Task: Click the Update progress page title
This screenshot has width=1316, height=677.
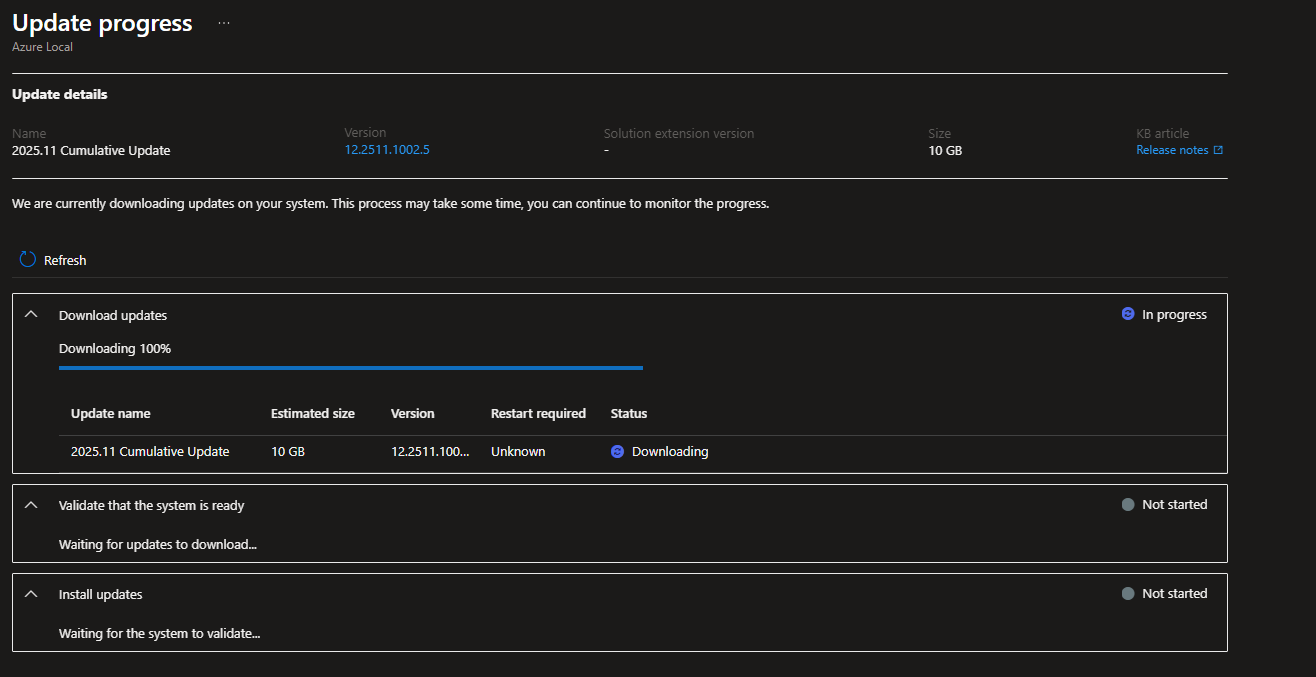Action: pos(102,23)
